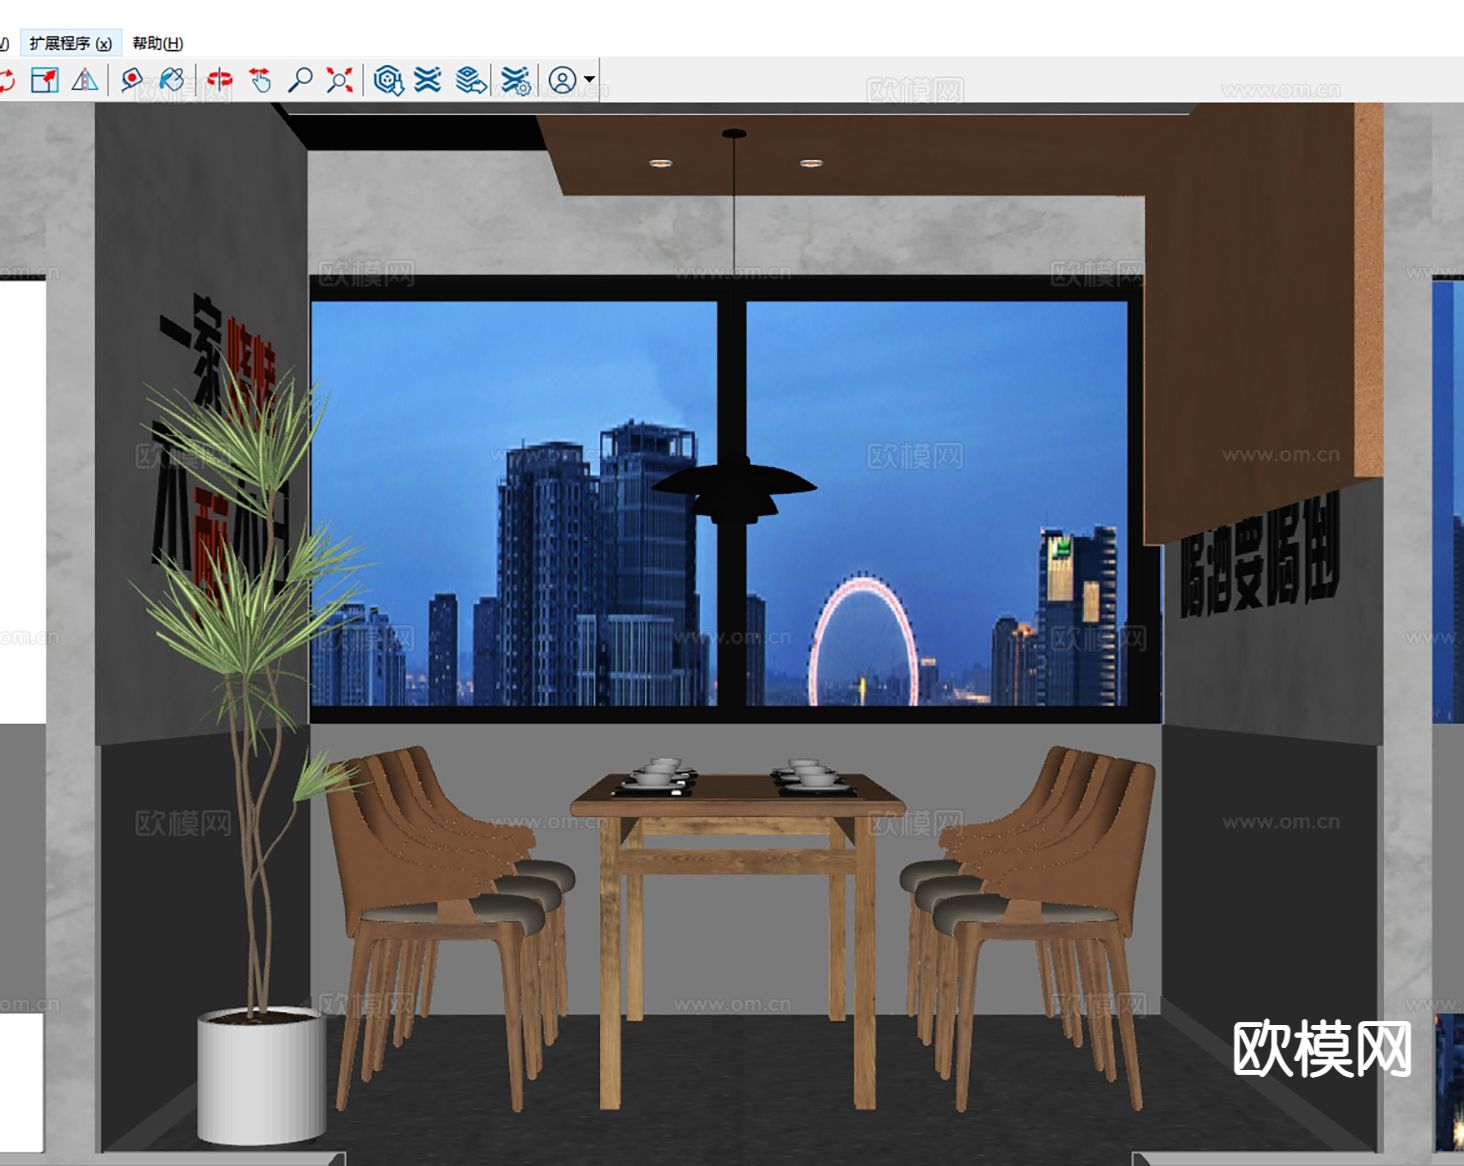This screenshot has width=1464, height=1166.
Task: Click the share model layers icon
Action: click(x=471, y=80)
